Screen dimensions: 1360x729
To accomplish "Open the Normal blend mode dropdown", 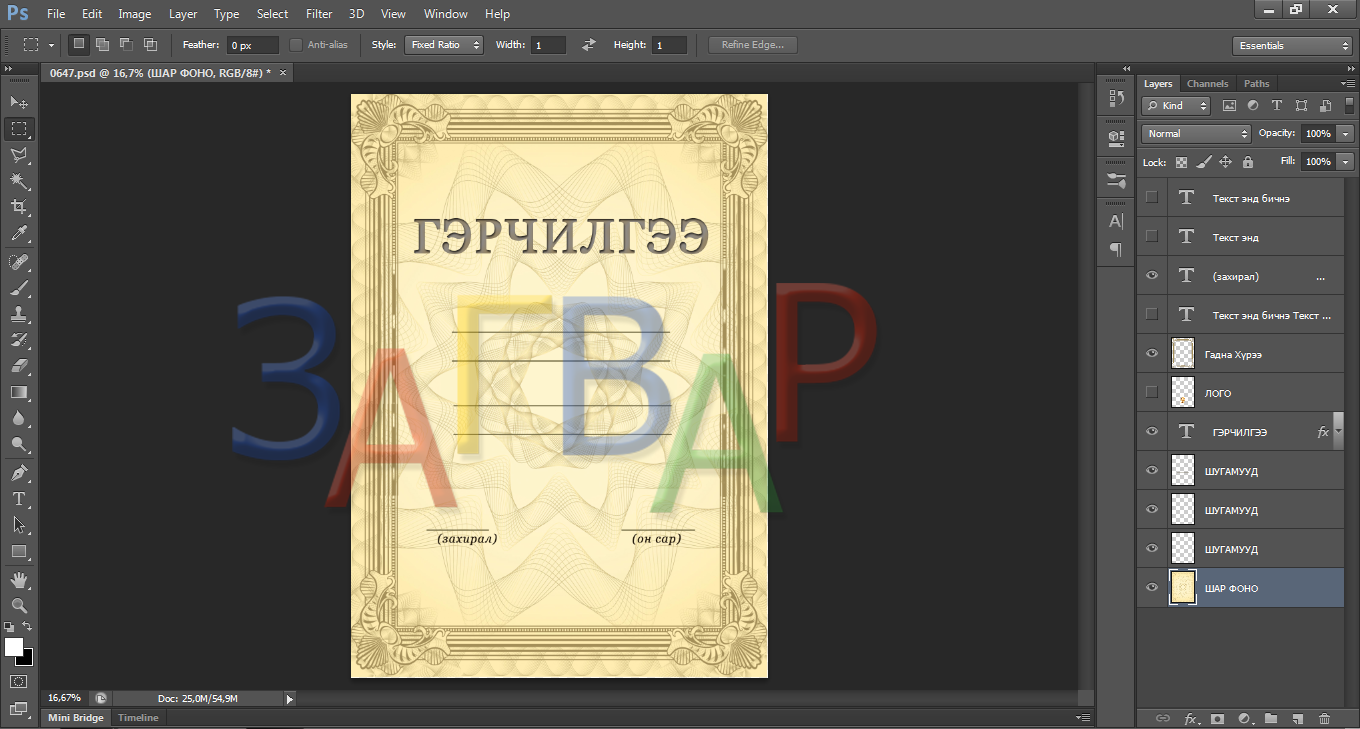I will click(x=1196, y=134).
